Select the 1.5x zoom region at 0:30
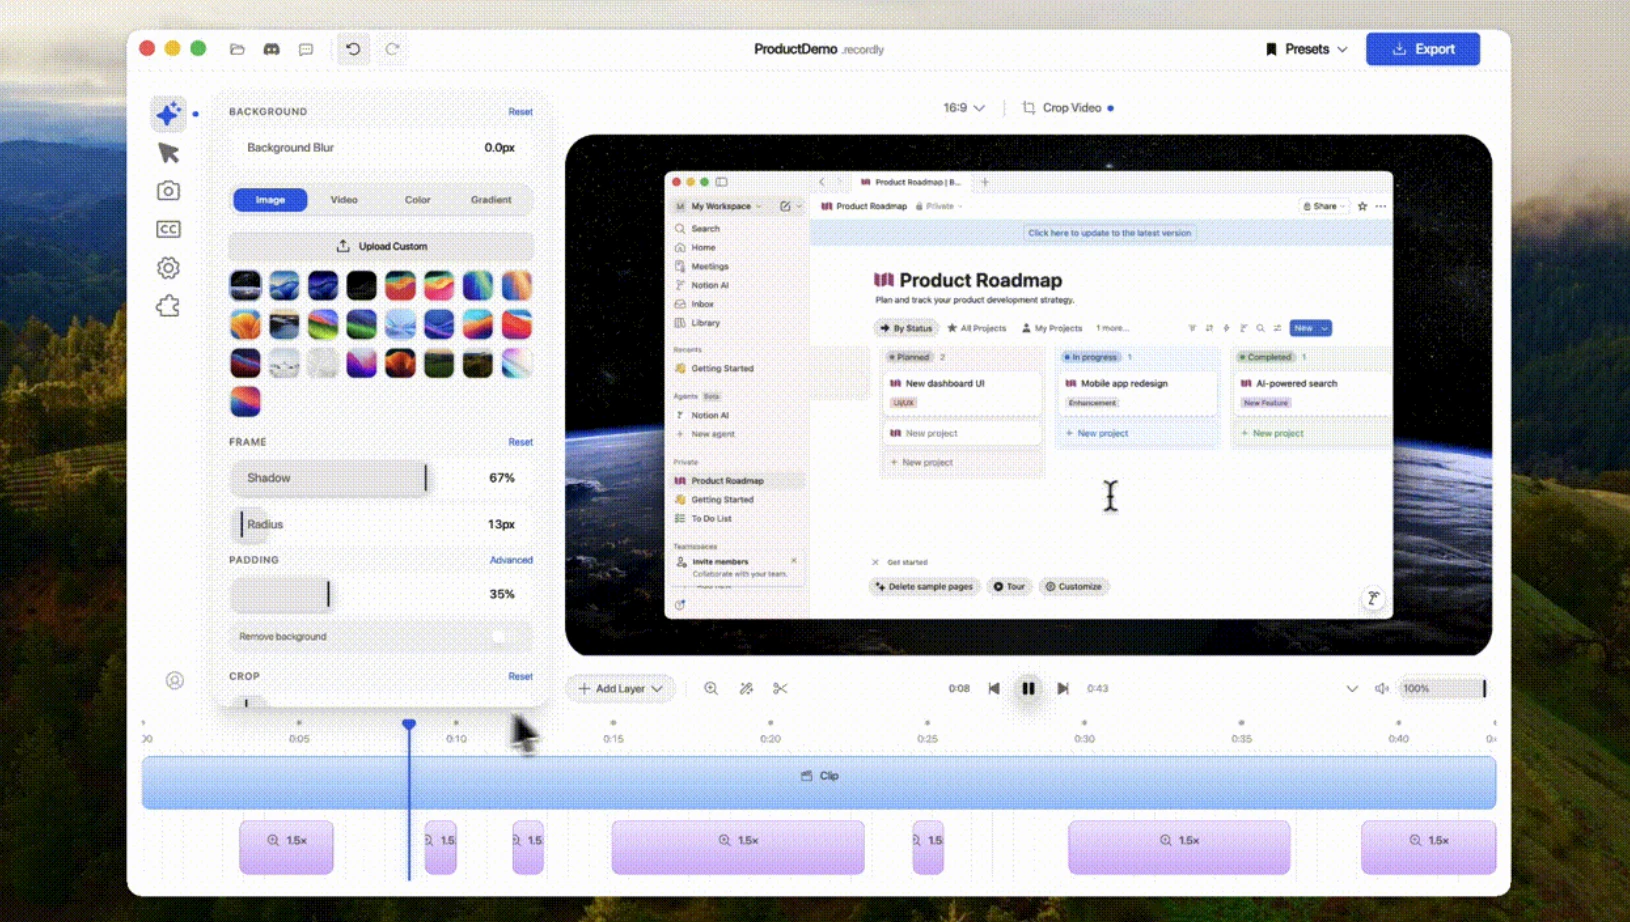The image size is (1630, 922). tap(1179, 847)
